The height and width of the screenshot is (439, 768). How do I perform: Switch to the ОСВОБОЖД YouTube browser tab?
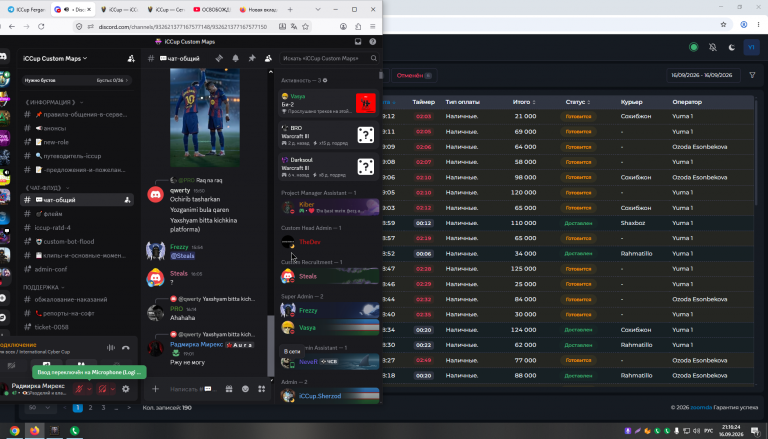212,9
